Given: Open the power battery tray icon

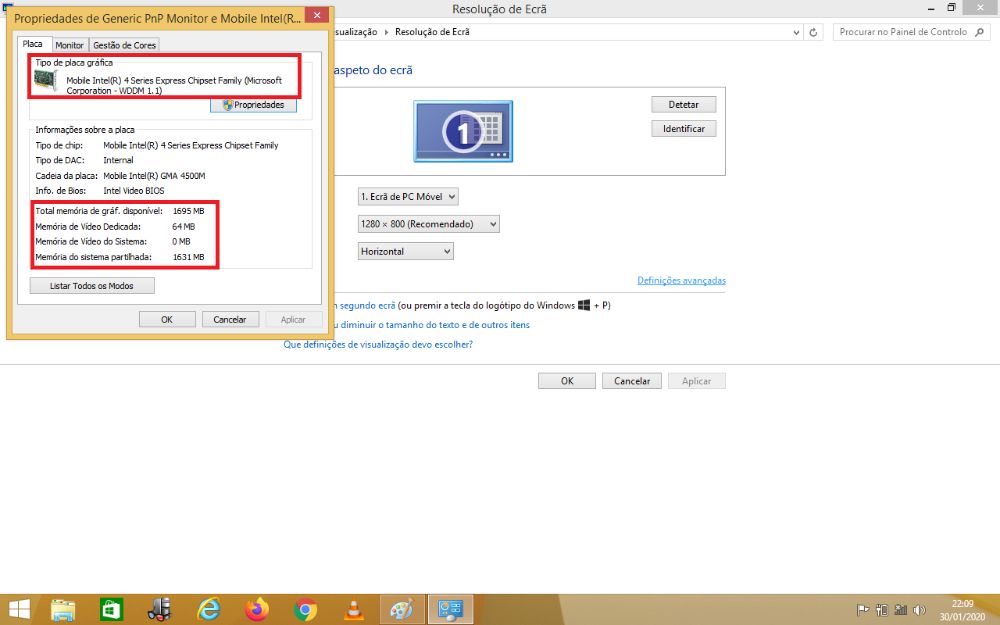Looking at the screenshot, I should point(881,610).
